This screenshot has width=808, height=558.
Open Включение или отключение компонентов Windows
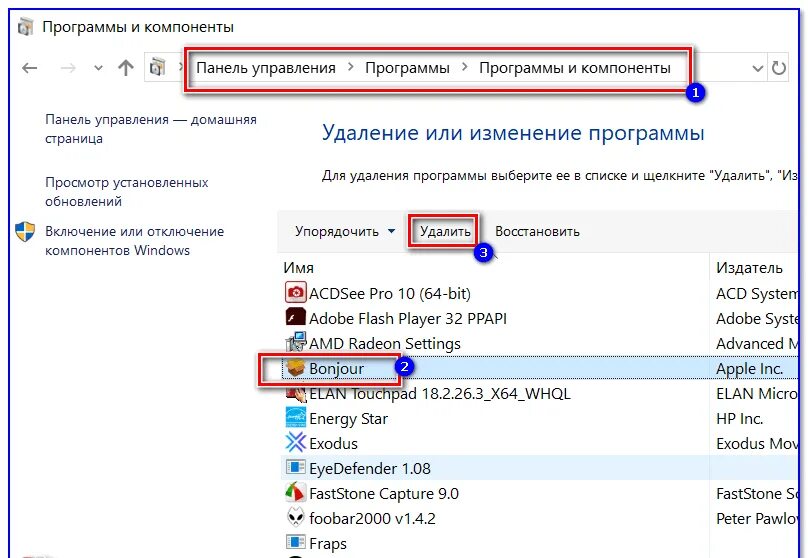(x=134, y=241)
